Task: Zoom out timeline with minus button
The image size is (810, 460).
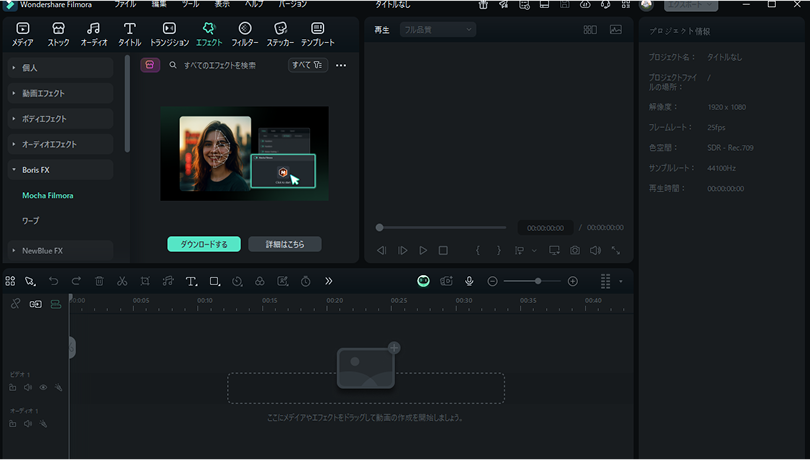Action: [x=492, y=281]
